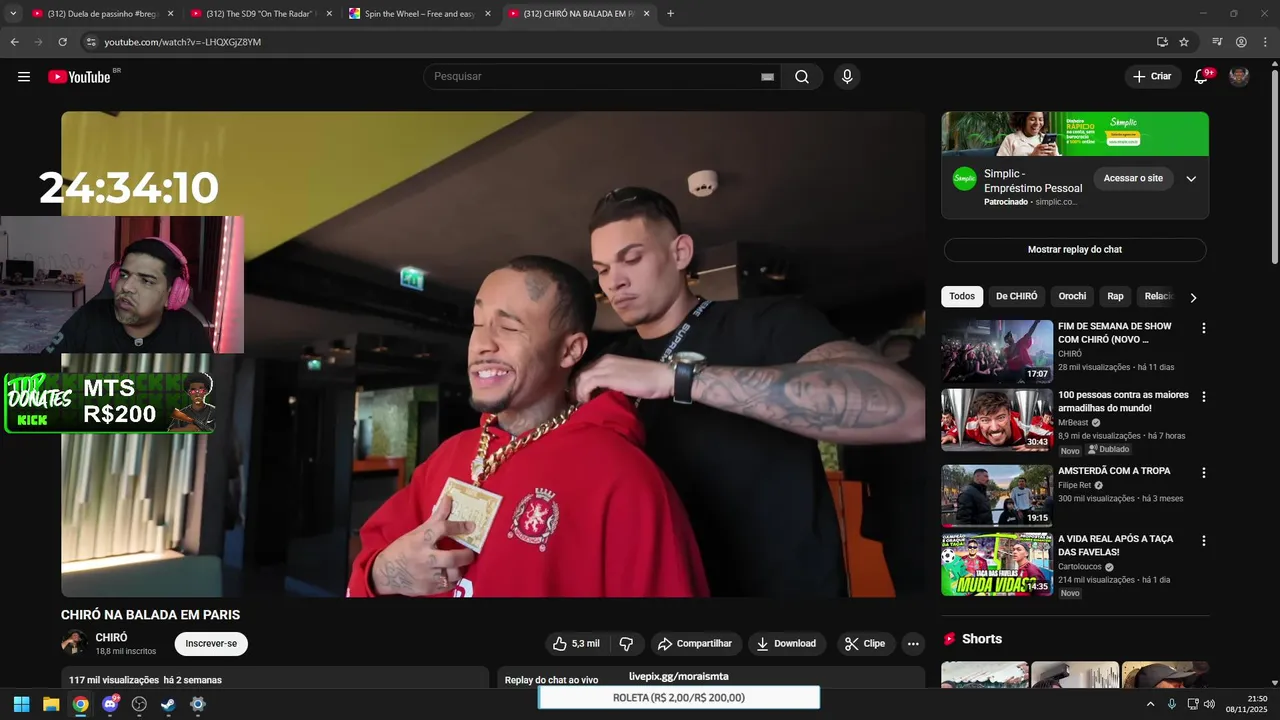Show more filter chips with right arrow
This screenshot has height=720, width=1280.
(1193, 297)
